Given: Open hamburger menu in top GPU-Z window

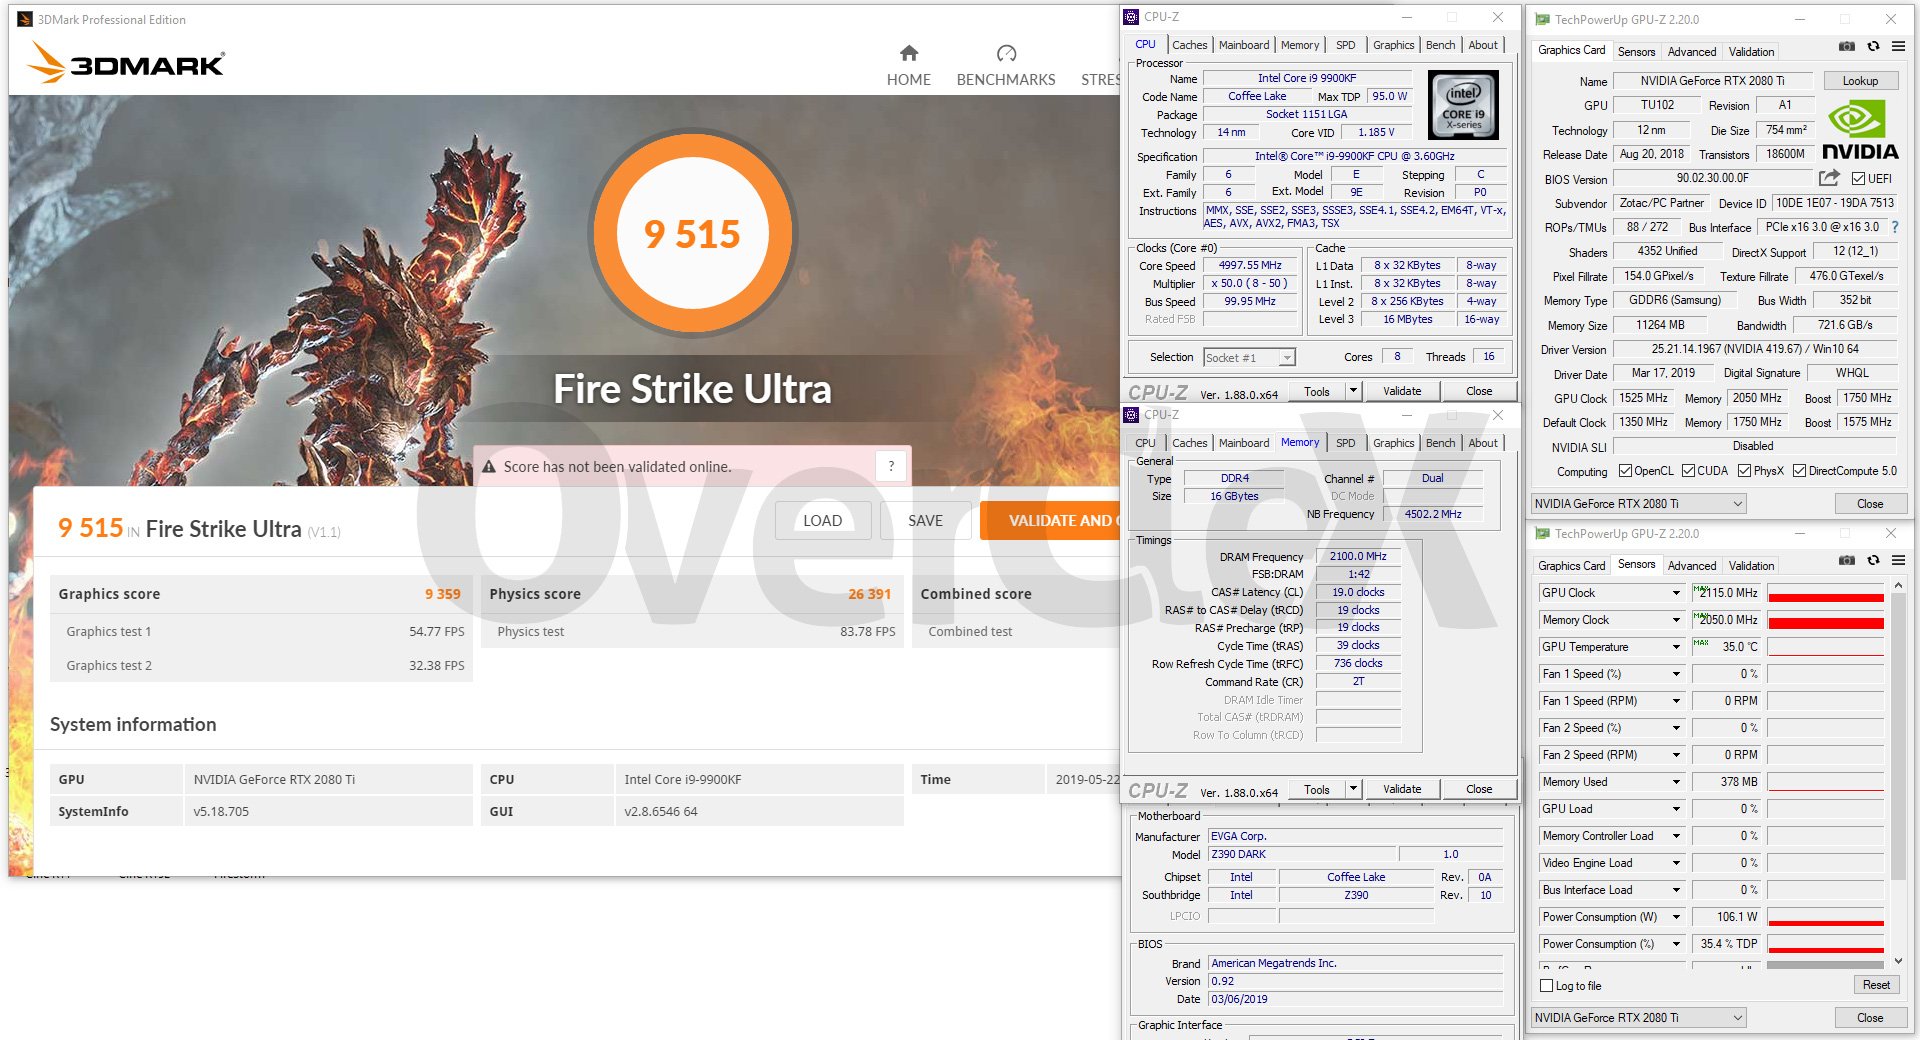Looking at the screenshot, I should (1898, 47).
